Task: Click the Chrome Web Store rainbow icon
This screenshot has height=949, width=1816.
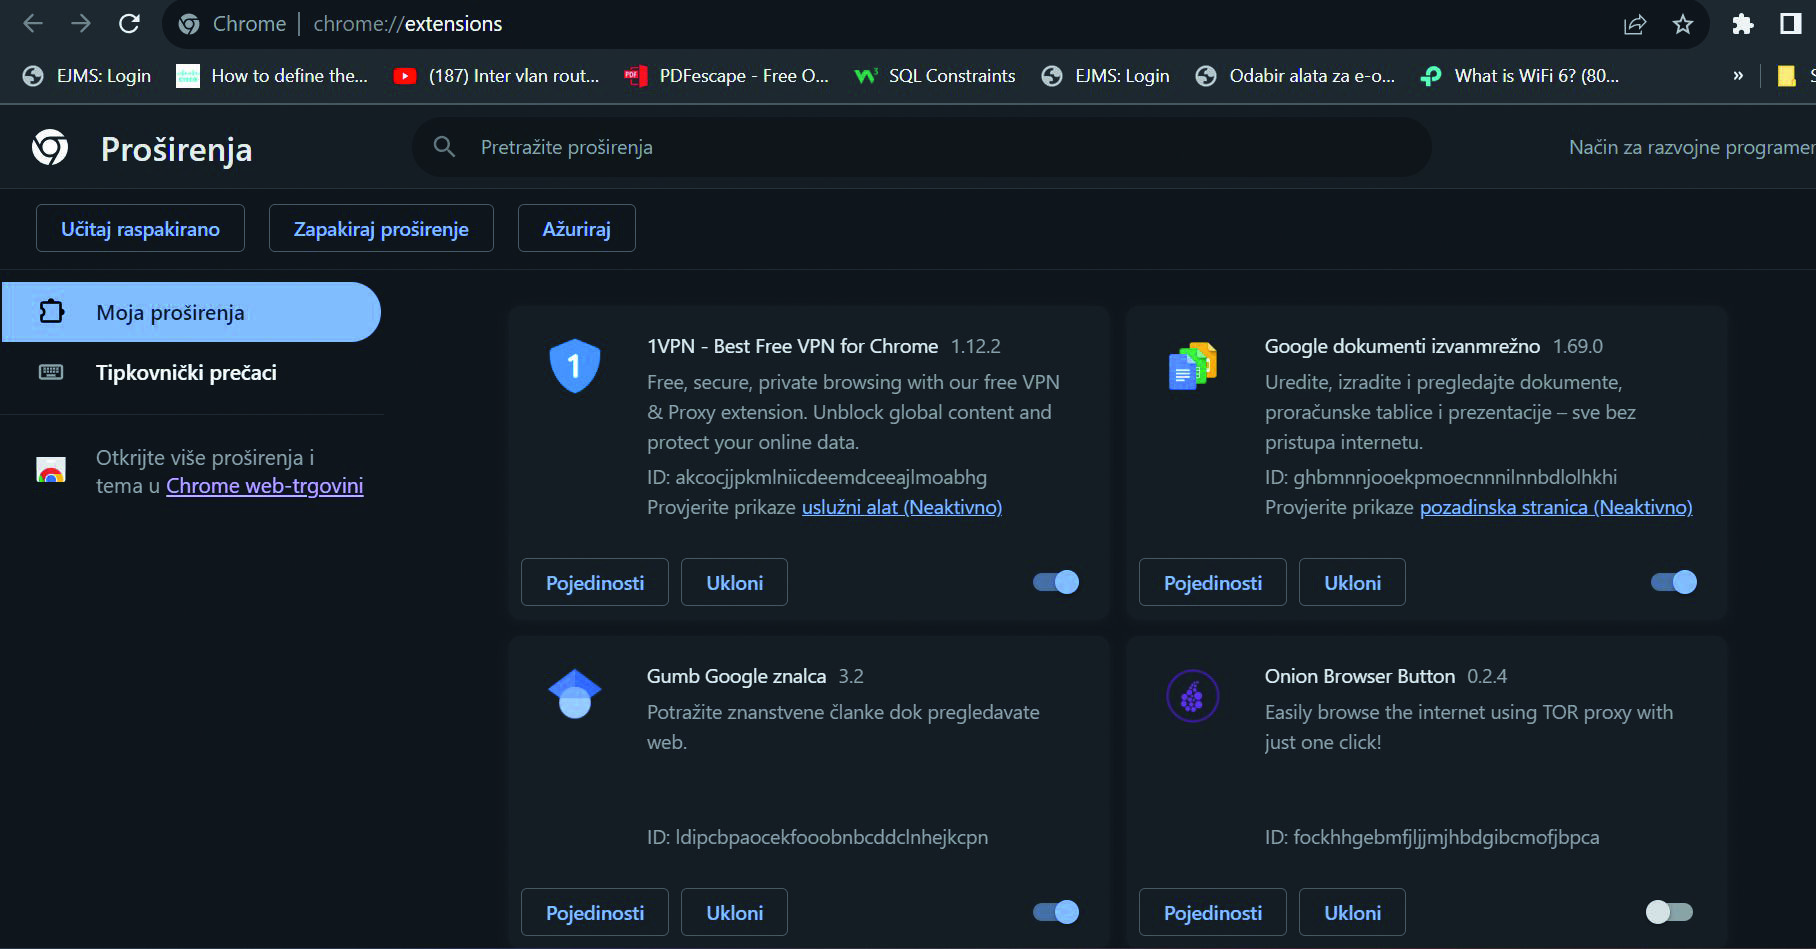Action: [51, 470]
